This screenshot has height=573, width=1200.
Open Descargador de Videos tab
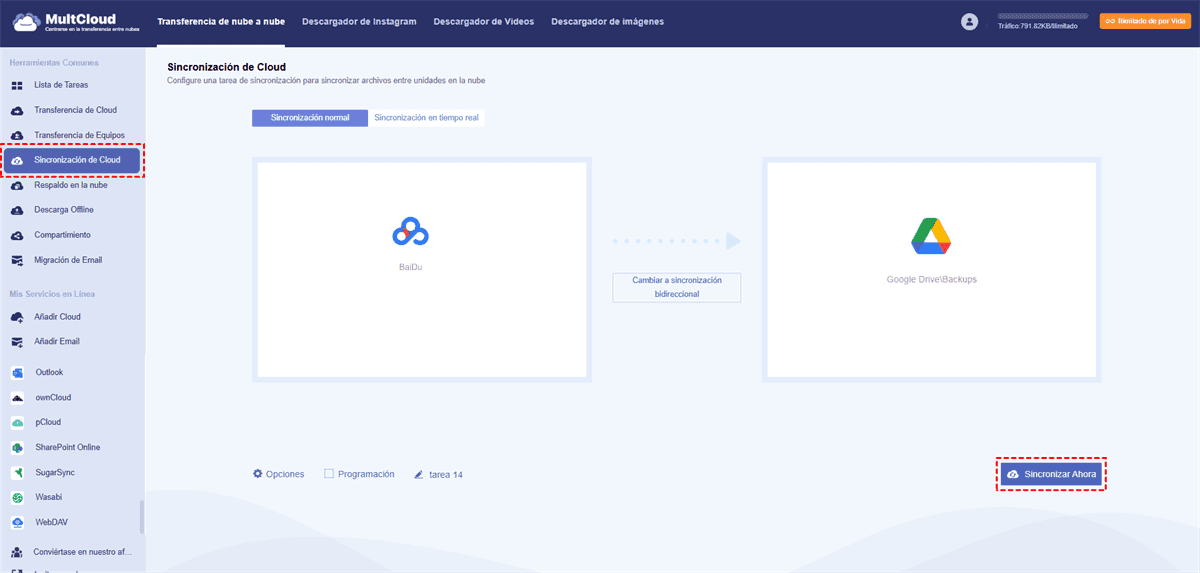tap(484, 22)
